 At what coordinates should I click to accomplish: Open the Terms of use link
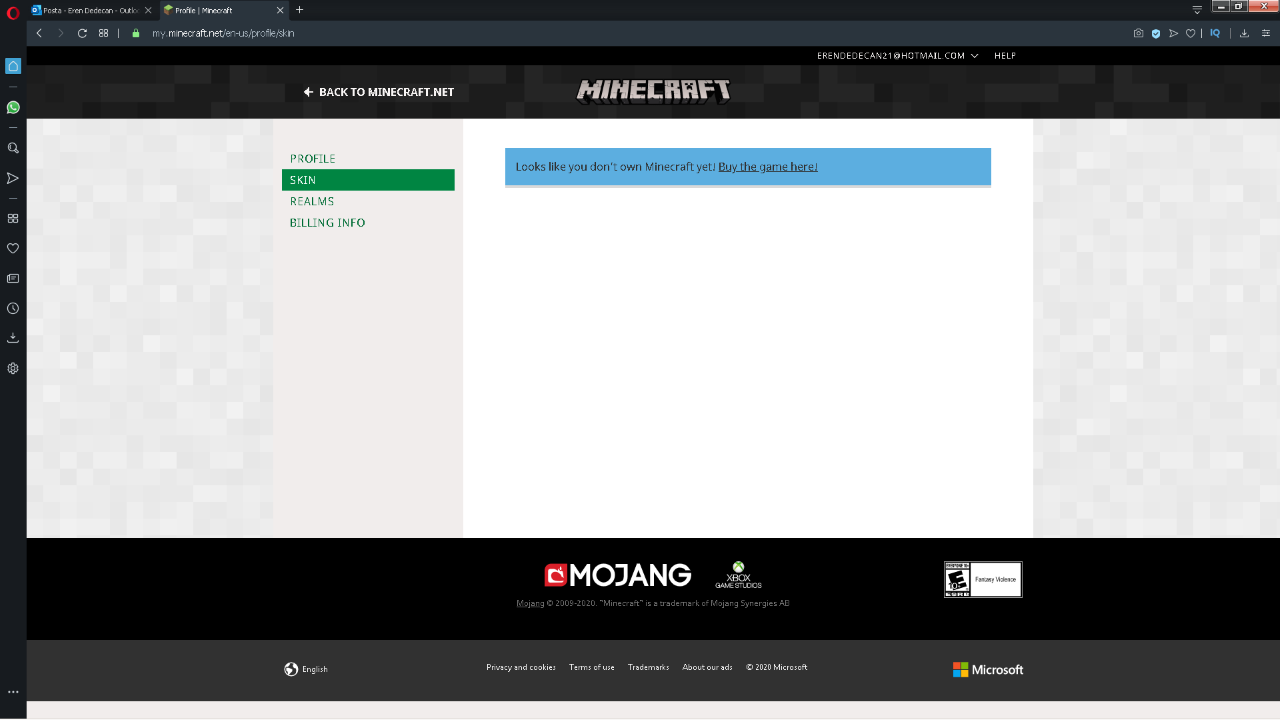(x=592, y=667)
